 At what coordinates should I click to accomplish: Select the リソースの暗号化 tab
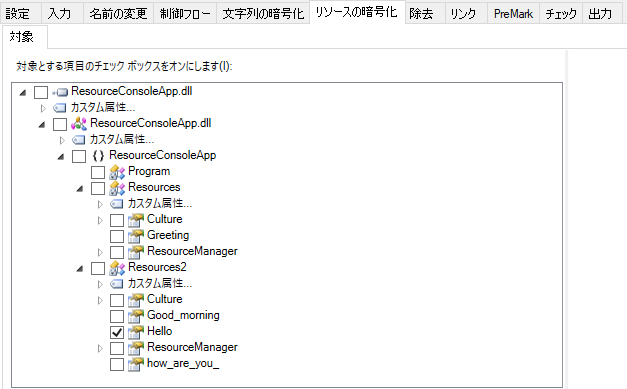click(x=357, y=12)
